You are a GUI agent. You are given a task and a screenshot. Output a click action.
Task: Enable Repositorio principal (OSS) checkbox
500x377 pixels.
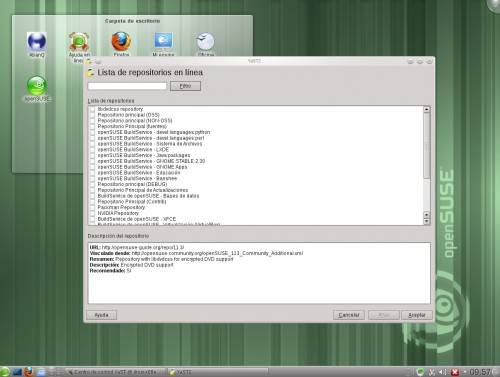point(92,115)
